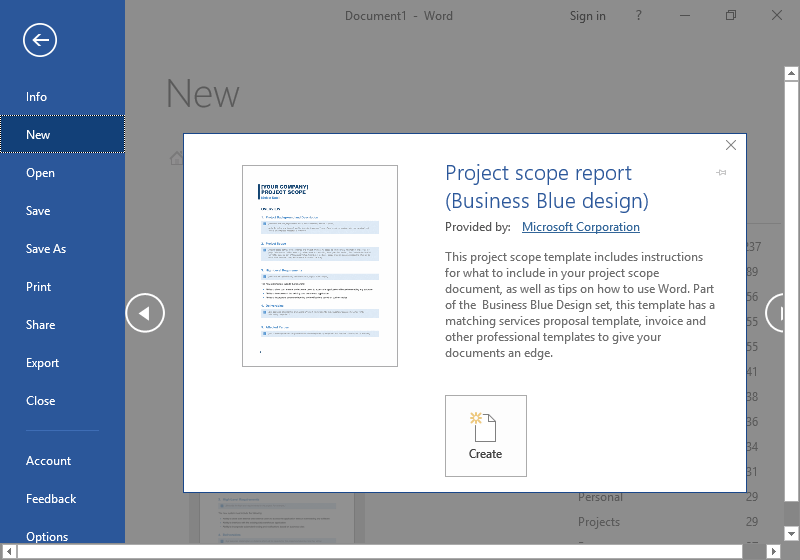Screen dimensions: 800x560
Task: Open the Feedback page
Action: [x=62, y=498]
